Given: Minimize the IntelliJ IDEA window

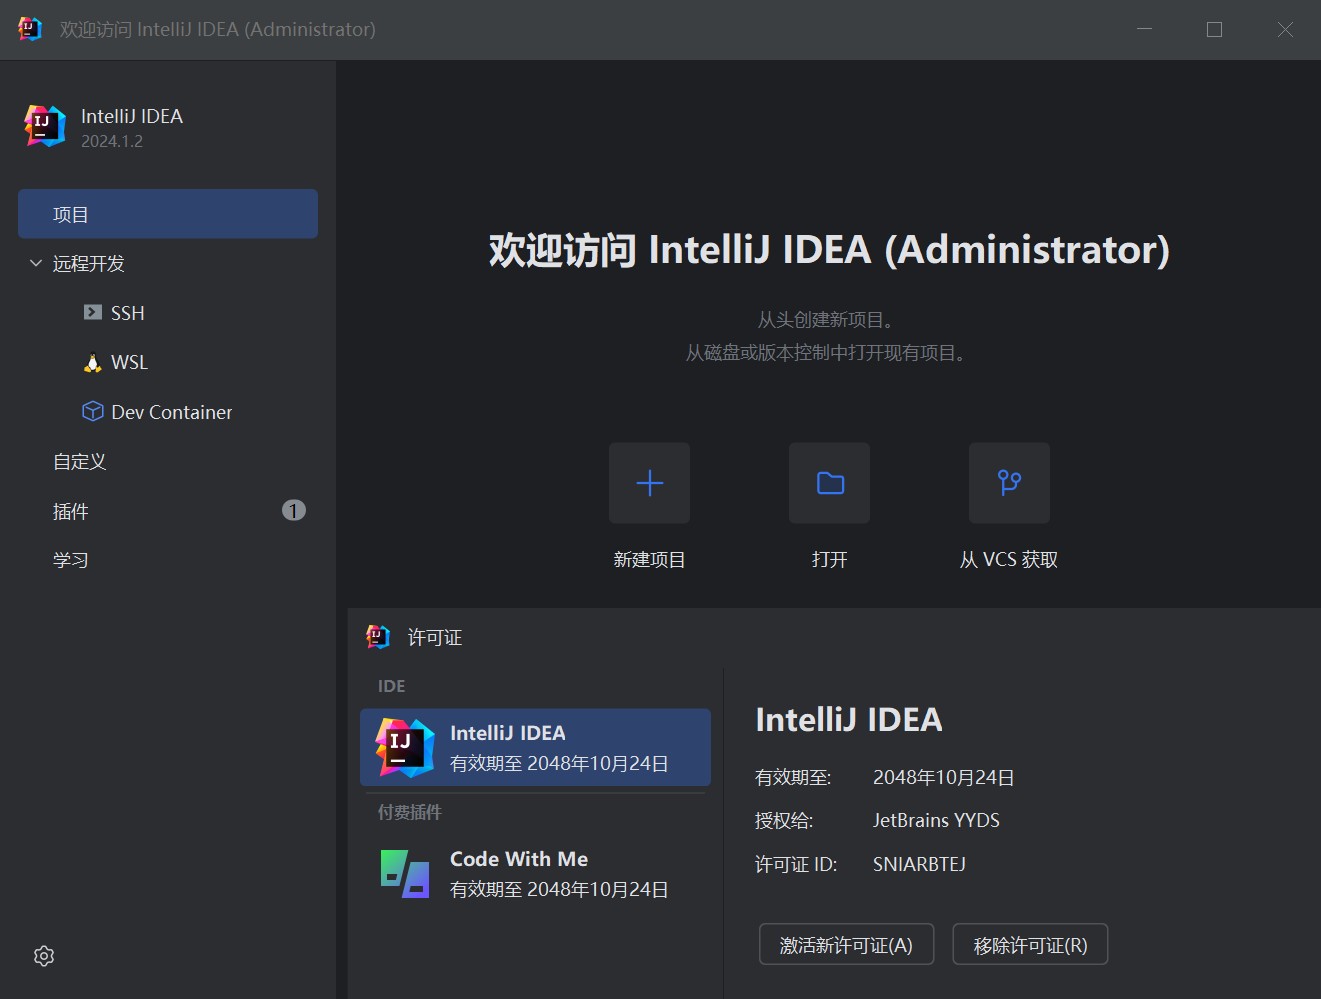Looking at the screenshot, I should [1145, 29].
